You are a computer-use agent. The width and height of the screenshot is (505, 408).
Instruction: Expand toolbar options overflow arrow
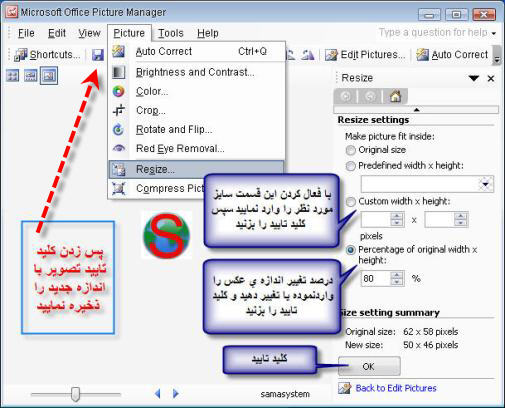pos(497,55)
